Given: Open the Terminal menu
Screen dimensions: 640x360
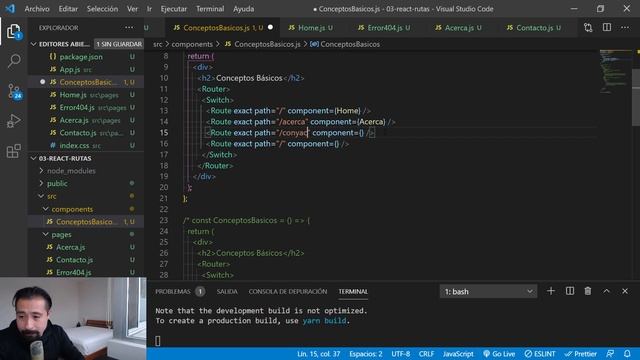Looking at the screenshot, I should click(210, 9).
